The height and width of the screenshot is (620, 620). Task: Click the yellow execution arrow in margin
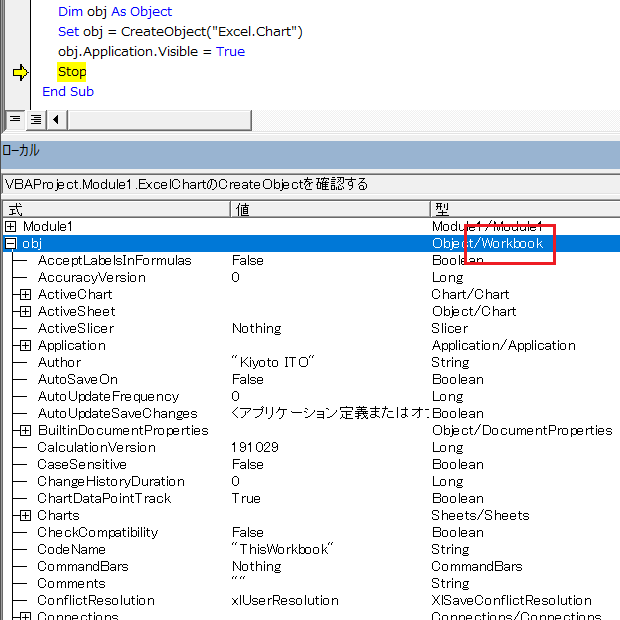click(20, 72)
